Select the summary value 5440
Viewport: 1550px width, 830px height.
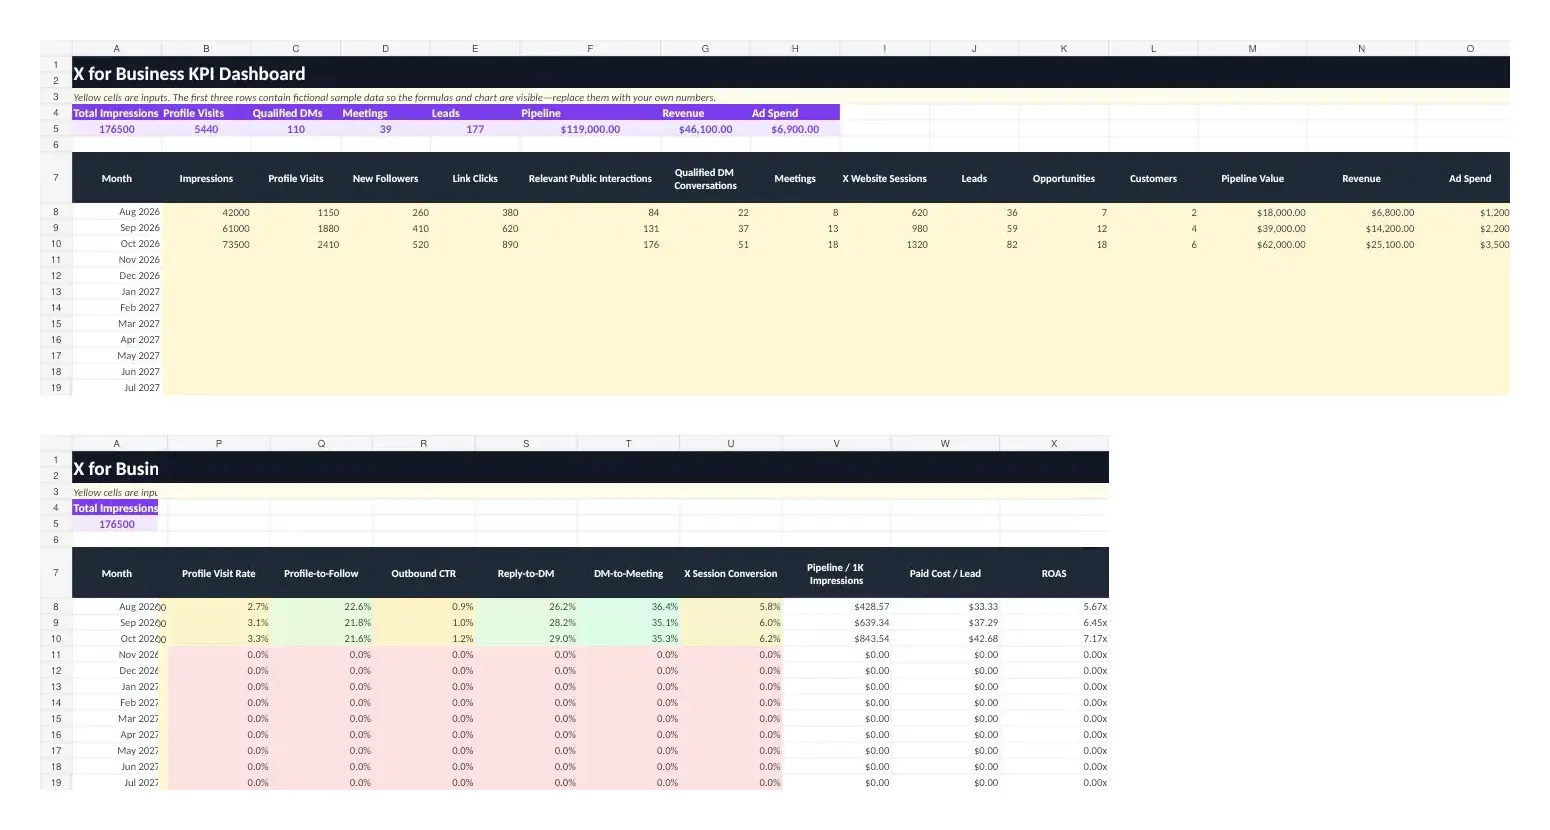[x=206, y=129]
